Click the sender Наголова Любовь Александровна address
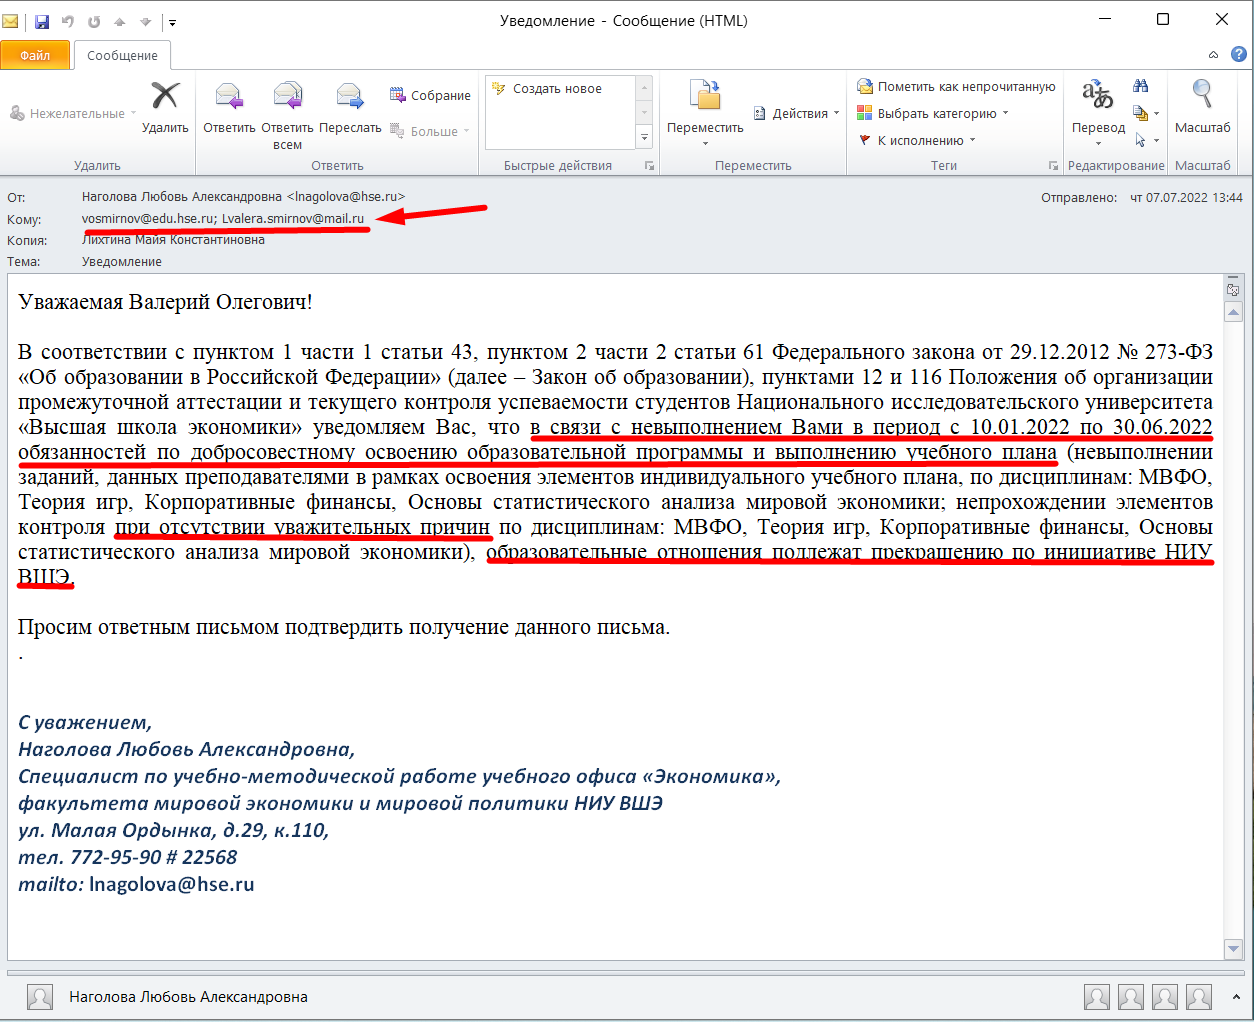Screen dimensions: 1254x1022 [x=243, y=196]
